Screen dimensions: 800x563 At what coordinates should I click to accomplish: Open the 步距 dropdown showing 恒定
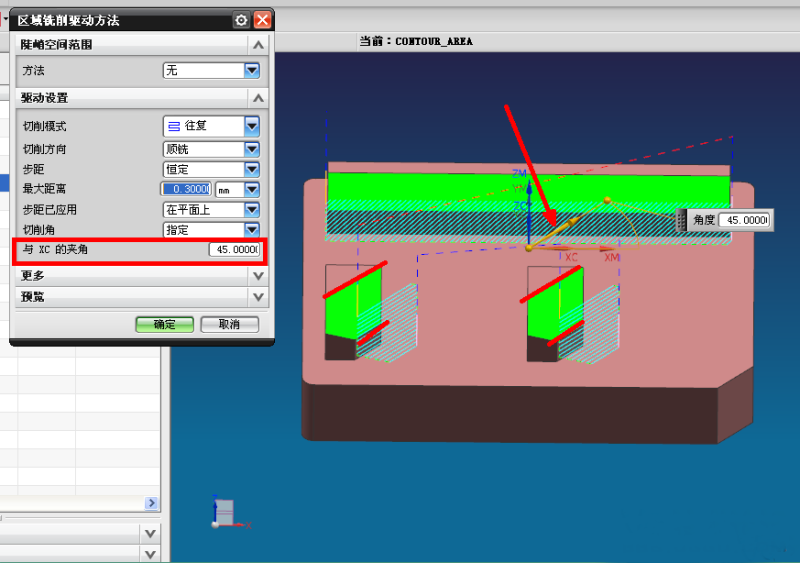252,169
